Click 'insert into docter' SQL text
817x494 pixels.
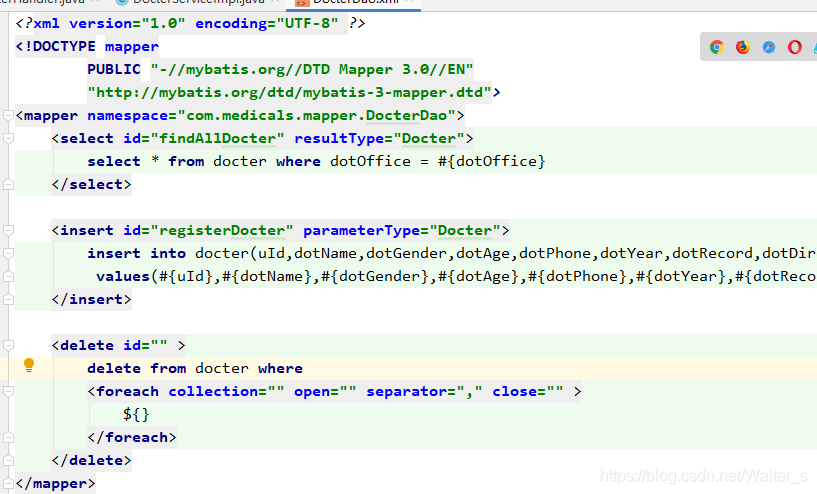168,254
